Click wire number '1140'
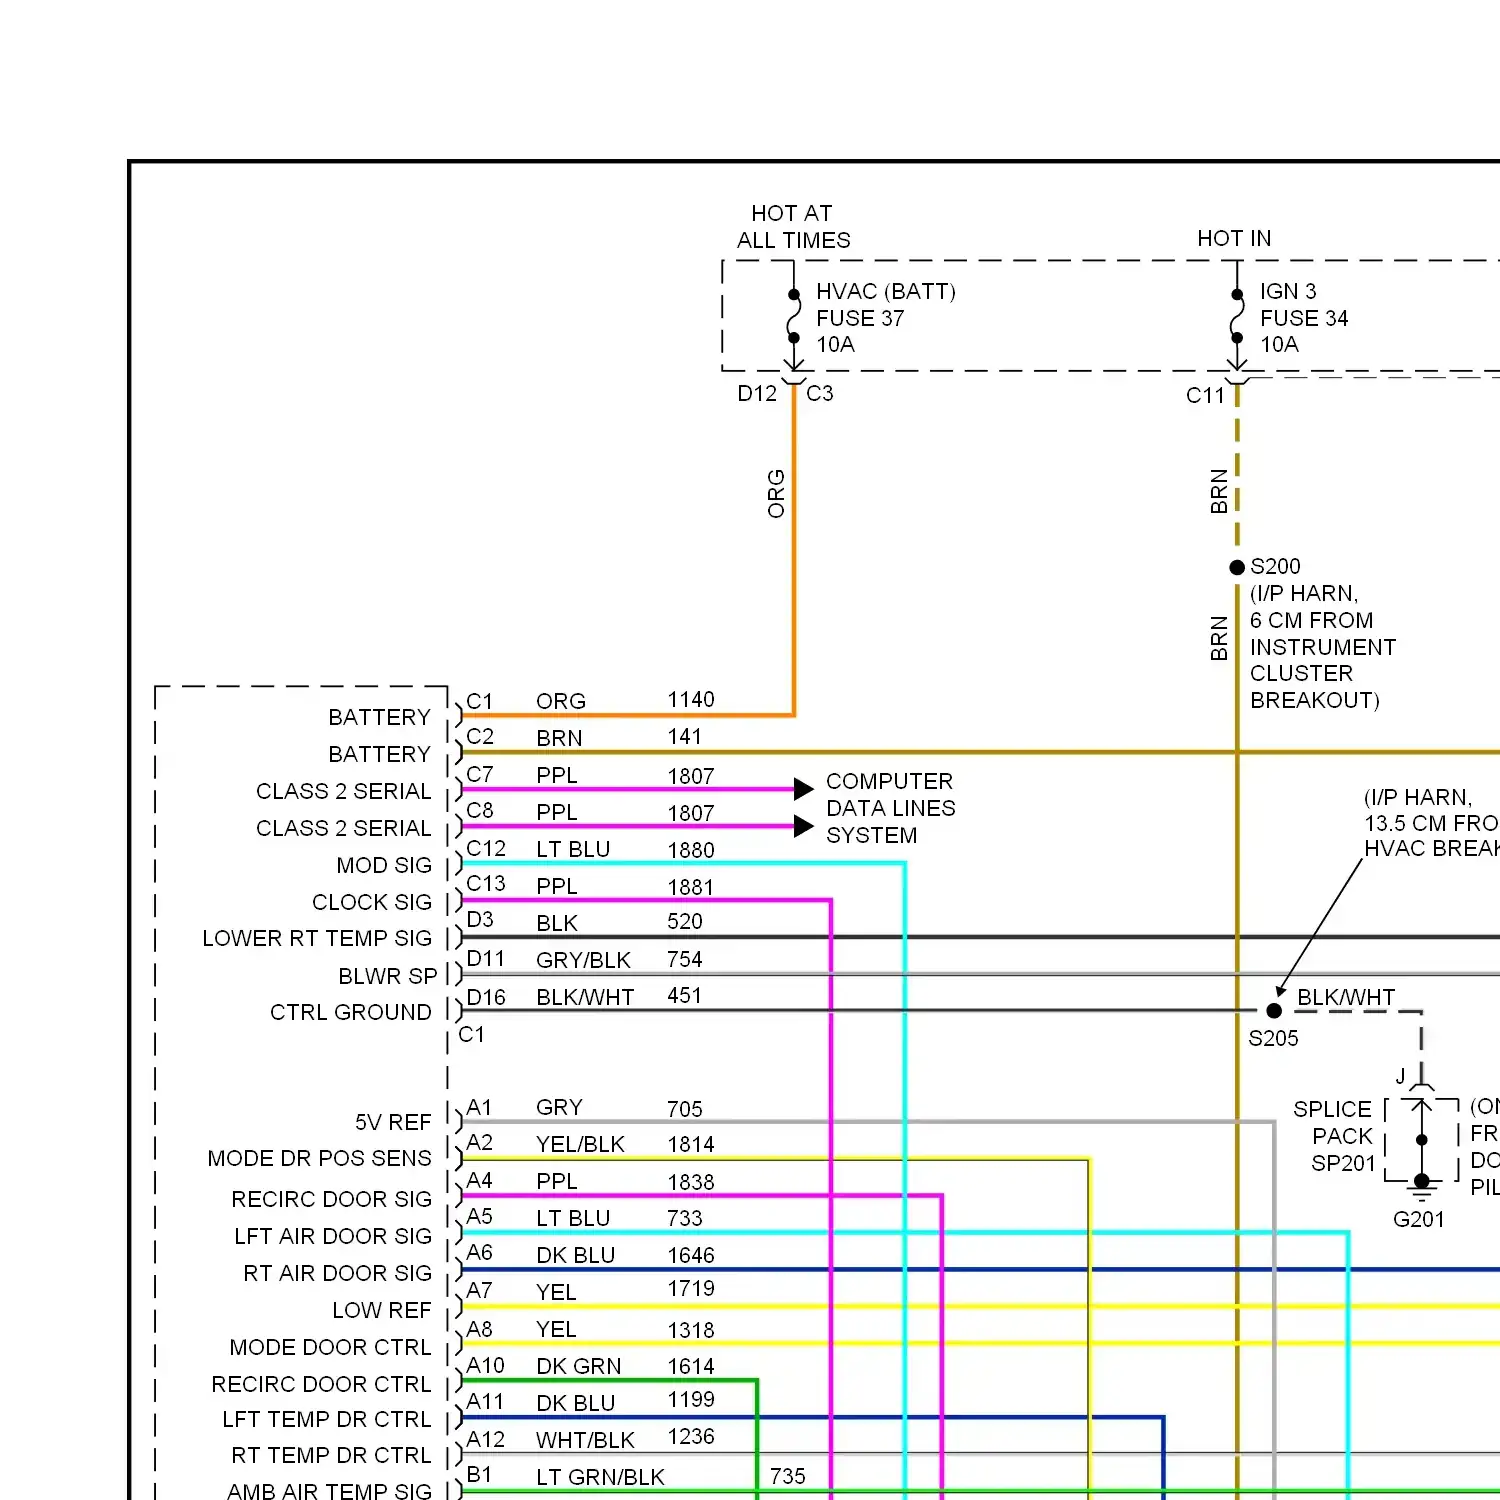This screenshot has width=1500, height=1500. coord(691,700)
